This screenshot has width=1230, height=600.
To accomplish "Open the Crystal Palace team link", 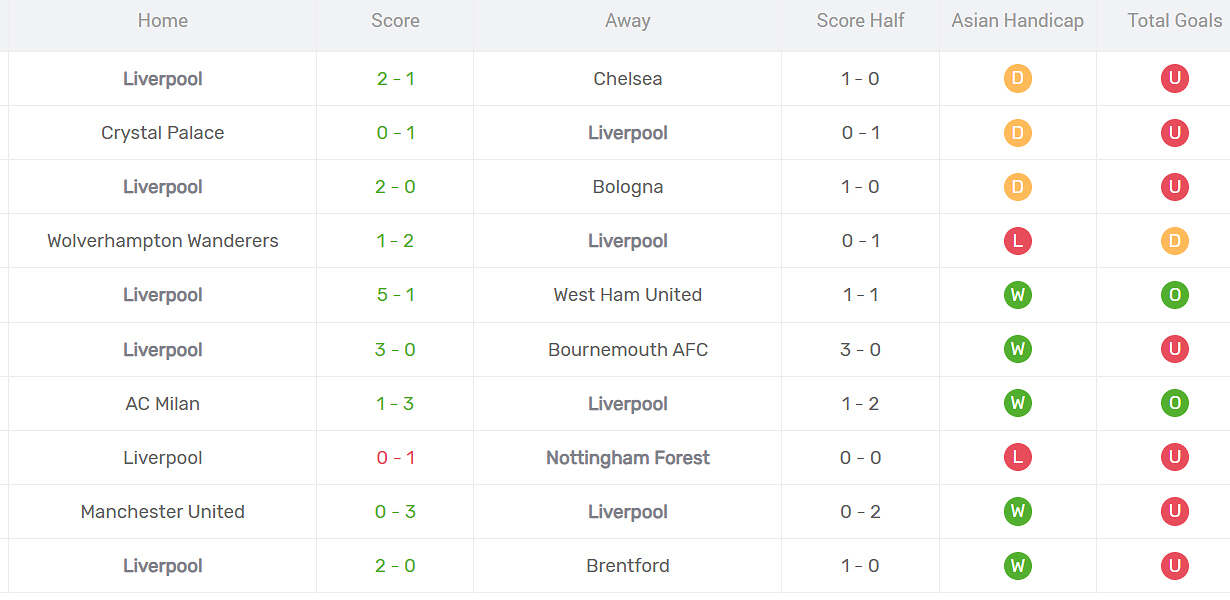I will click(x=162, y=133).
